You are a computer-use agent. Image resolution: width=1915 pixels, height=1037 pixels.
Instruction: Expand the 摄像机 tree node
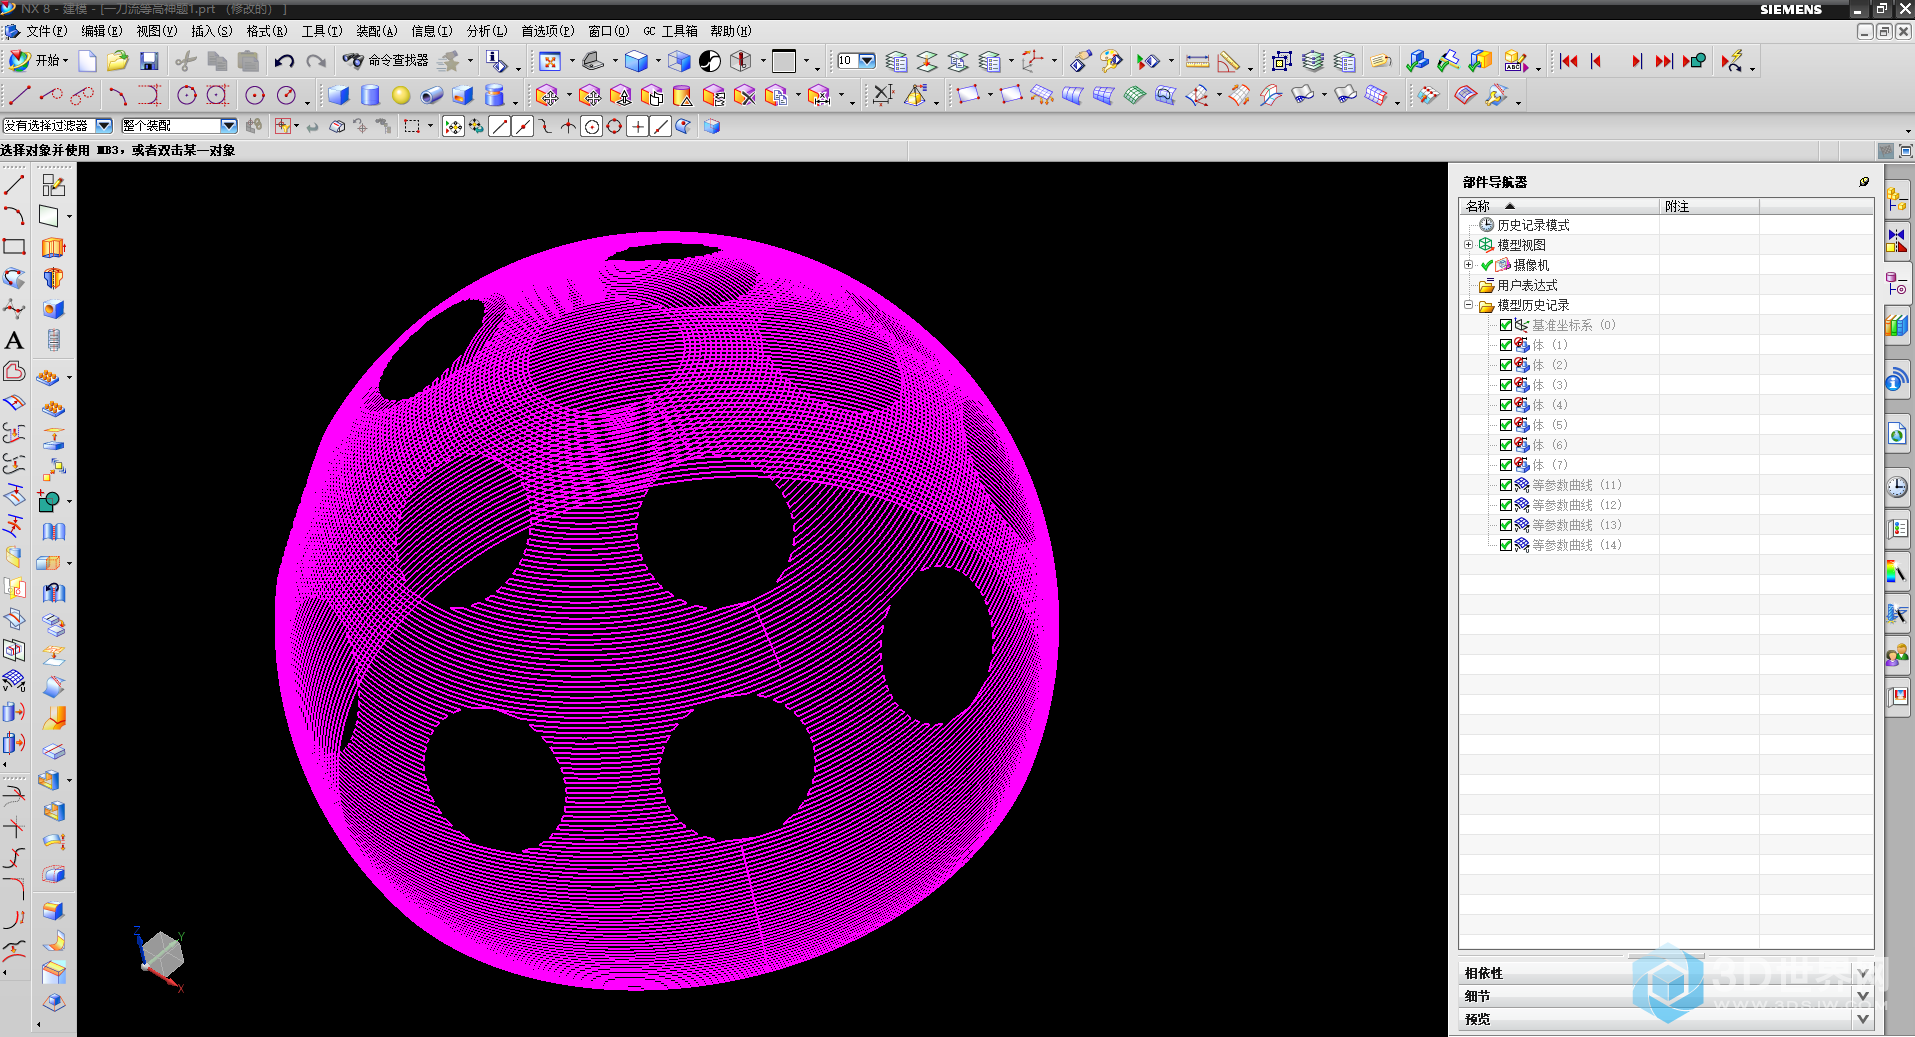click(x=1468, y=265)
